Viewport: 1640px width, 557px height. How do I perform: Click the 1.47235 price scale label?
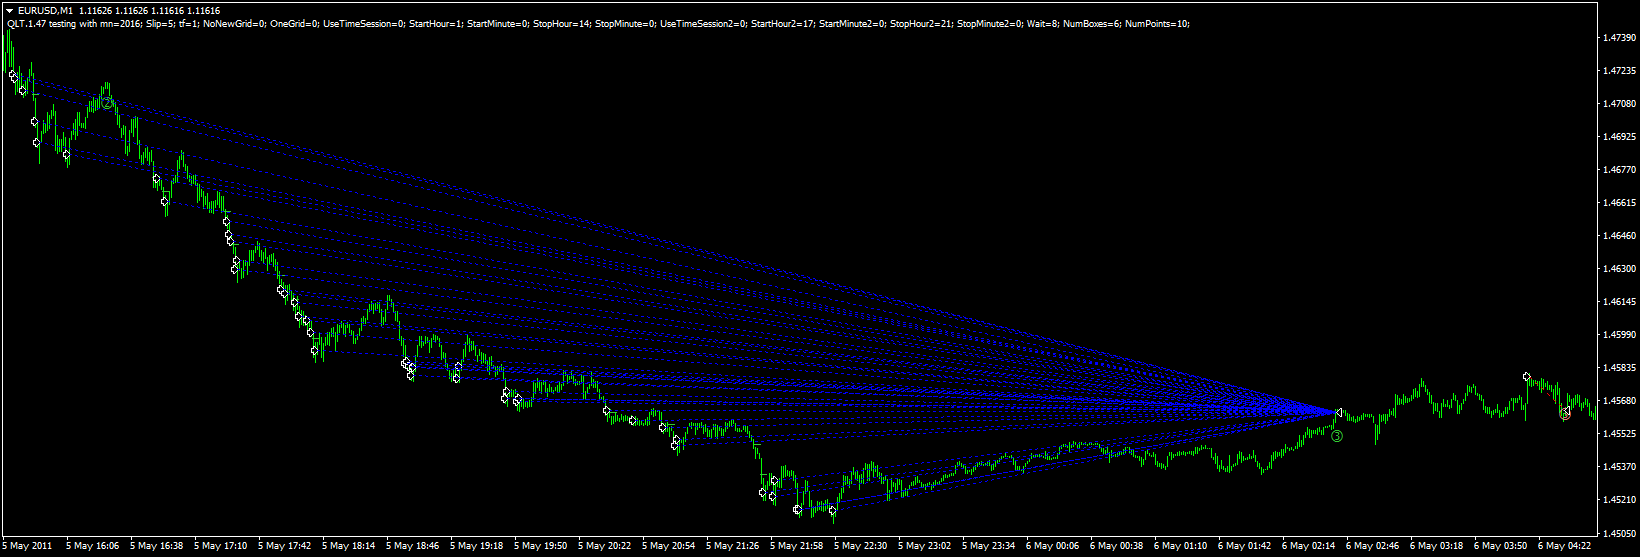[1619, 71]
